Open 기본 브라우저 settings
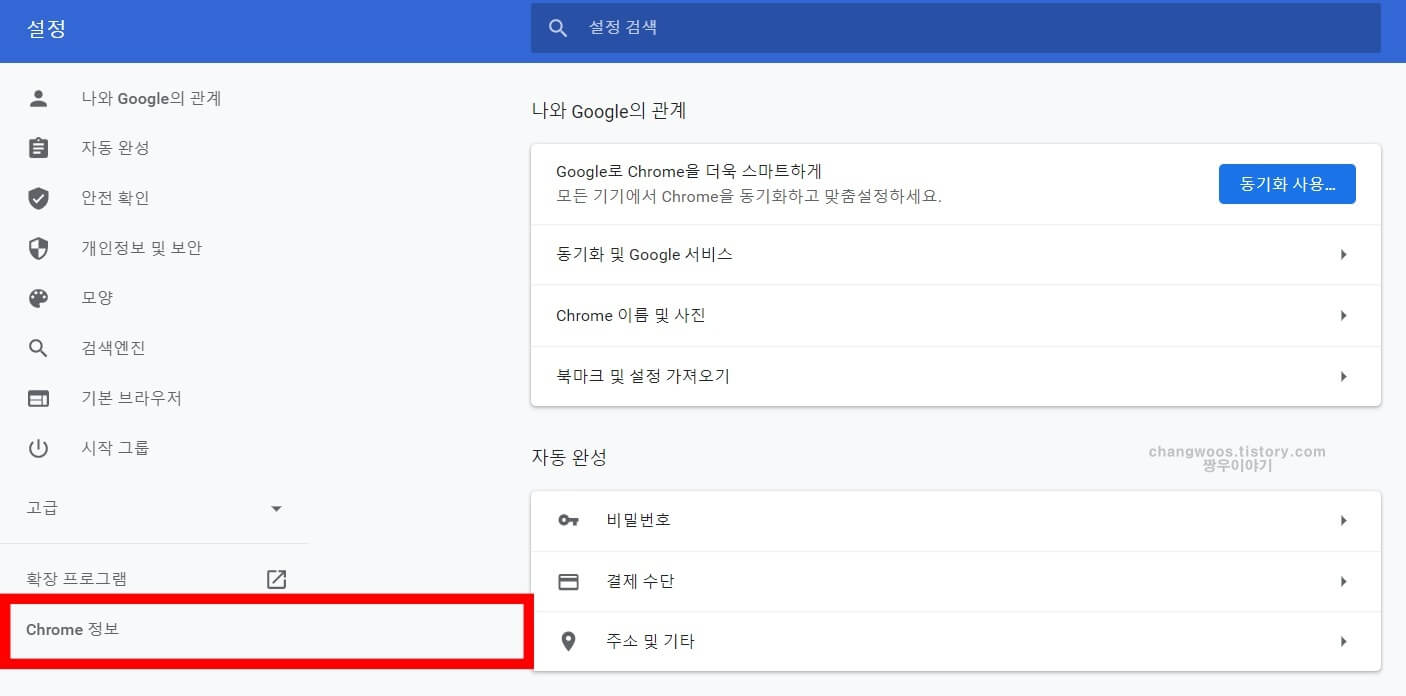 (131, 398)
